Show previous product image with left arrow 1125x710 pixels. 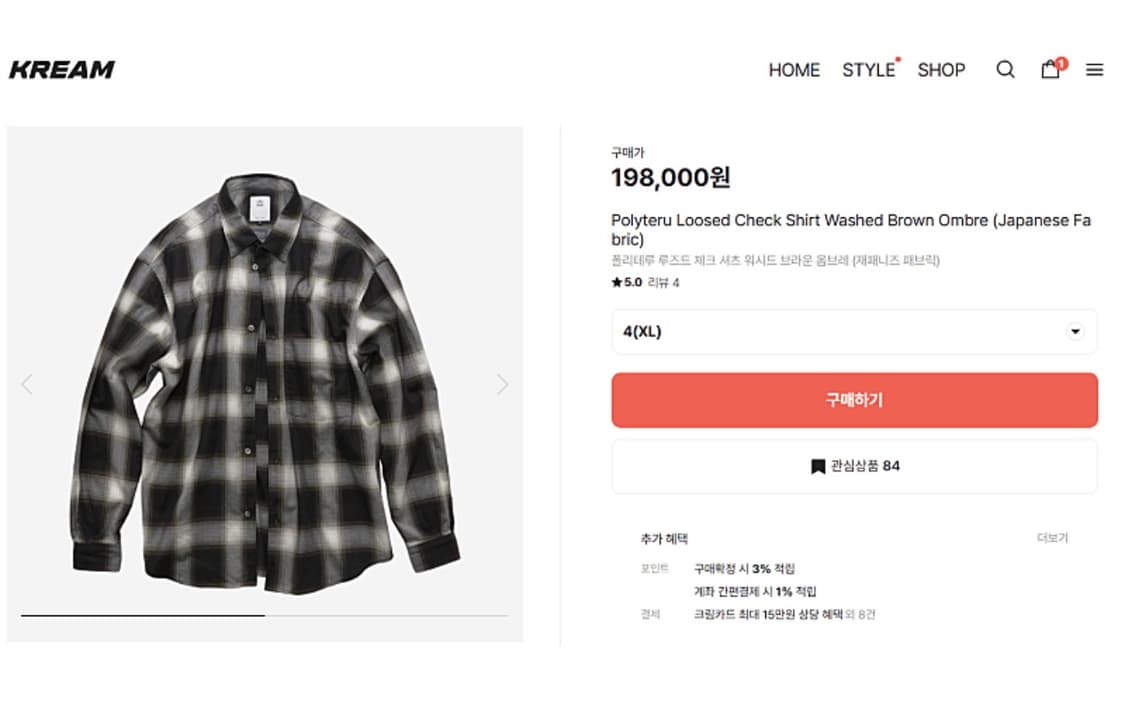pos(27,384)
